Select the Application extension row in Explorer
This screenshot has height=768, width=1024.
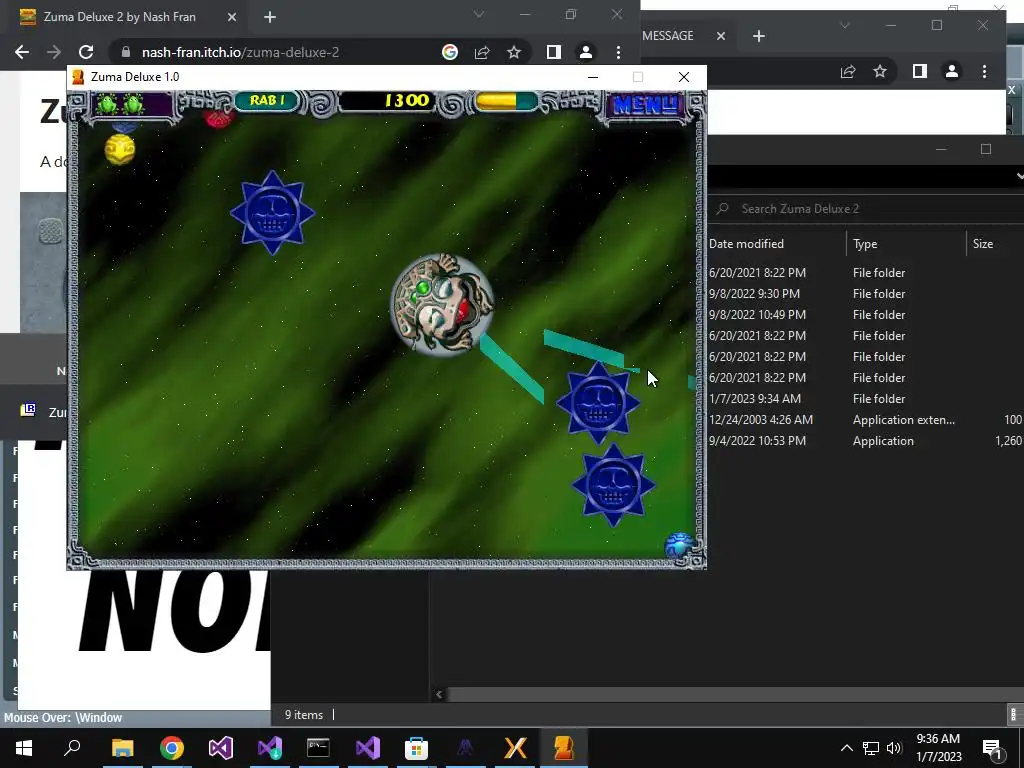pyautogui.click(x=866, y=419)
